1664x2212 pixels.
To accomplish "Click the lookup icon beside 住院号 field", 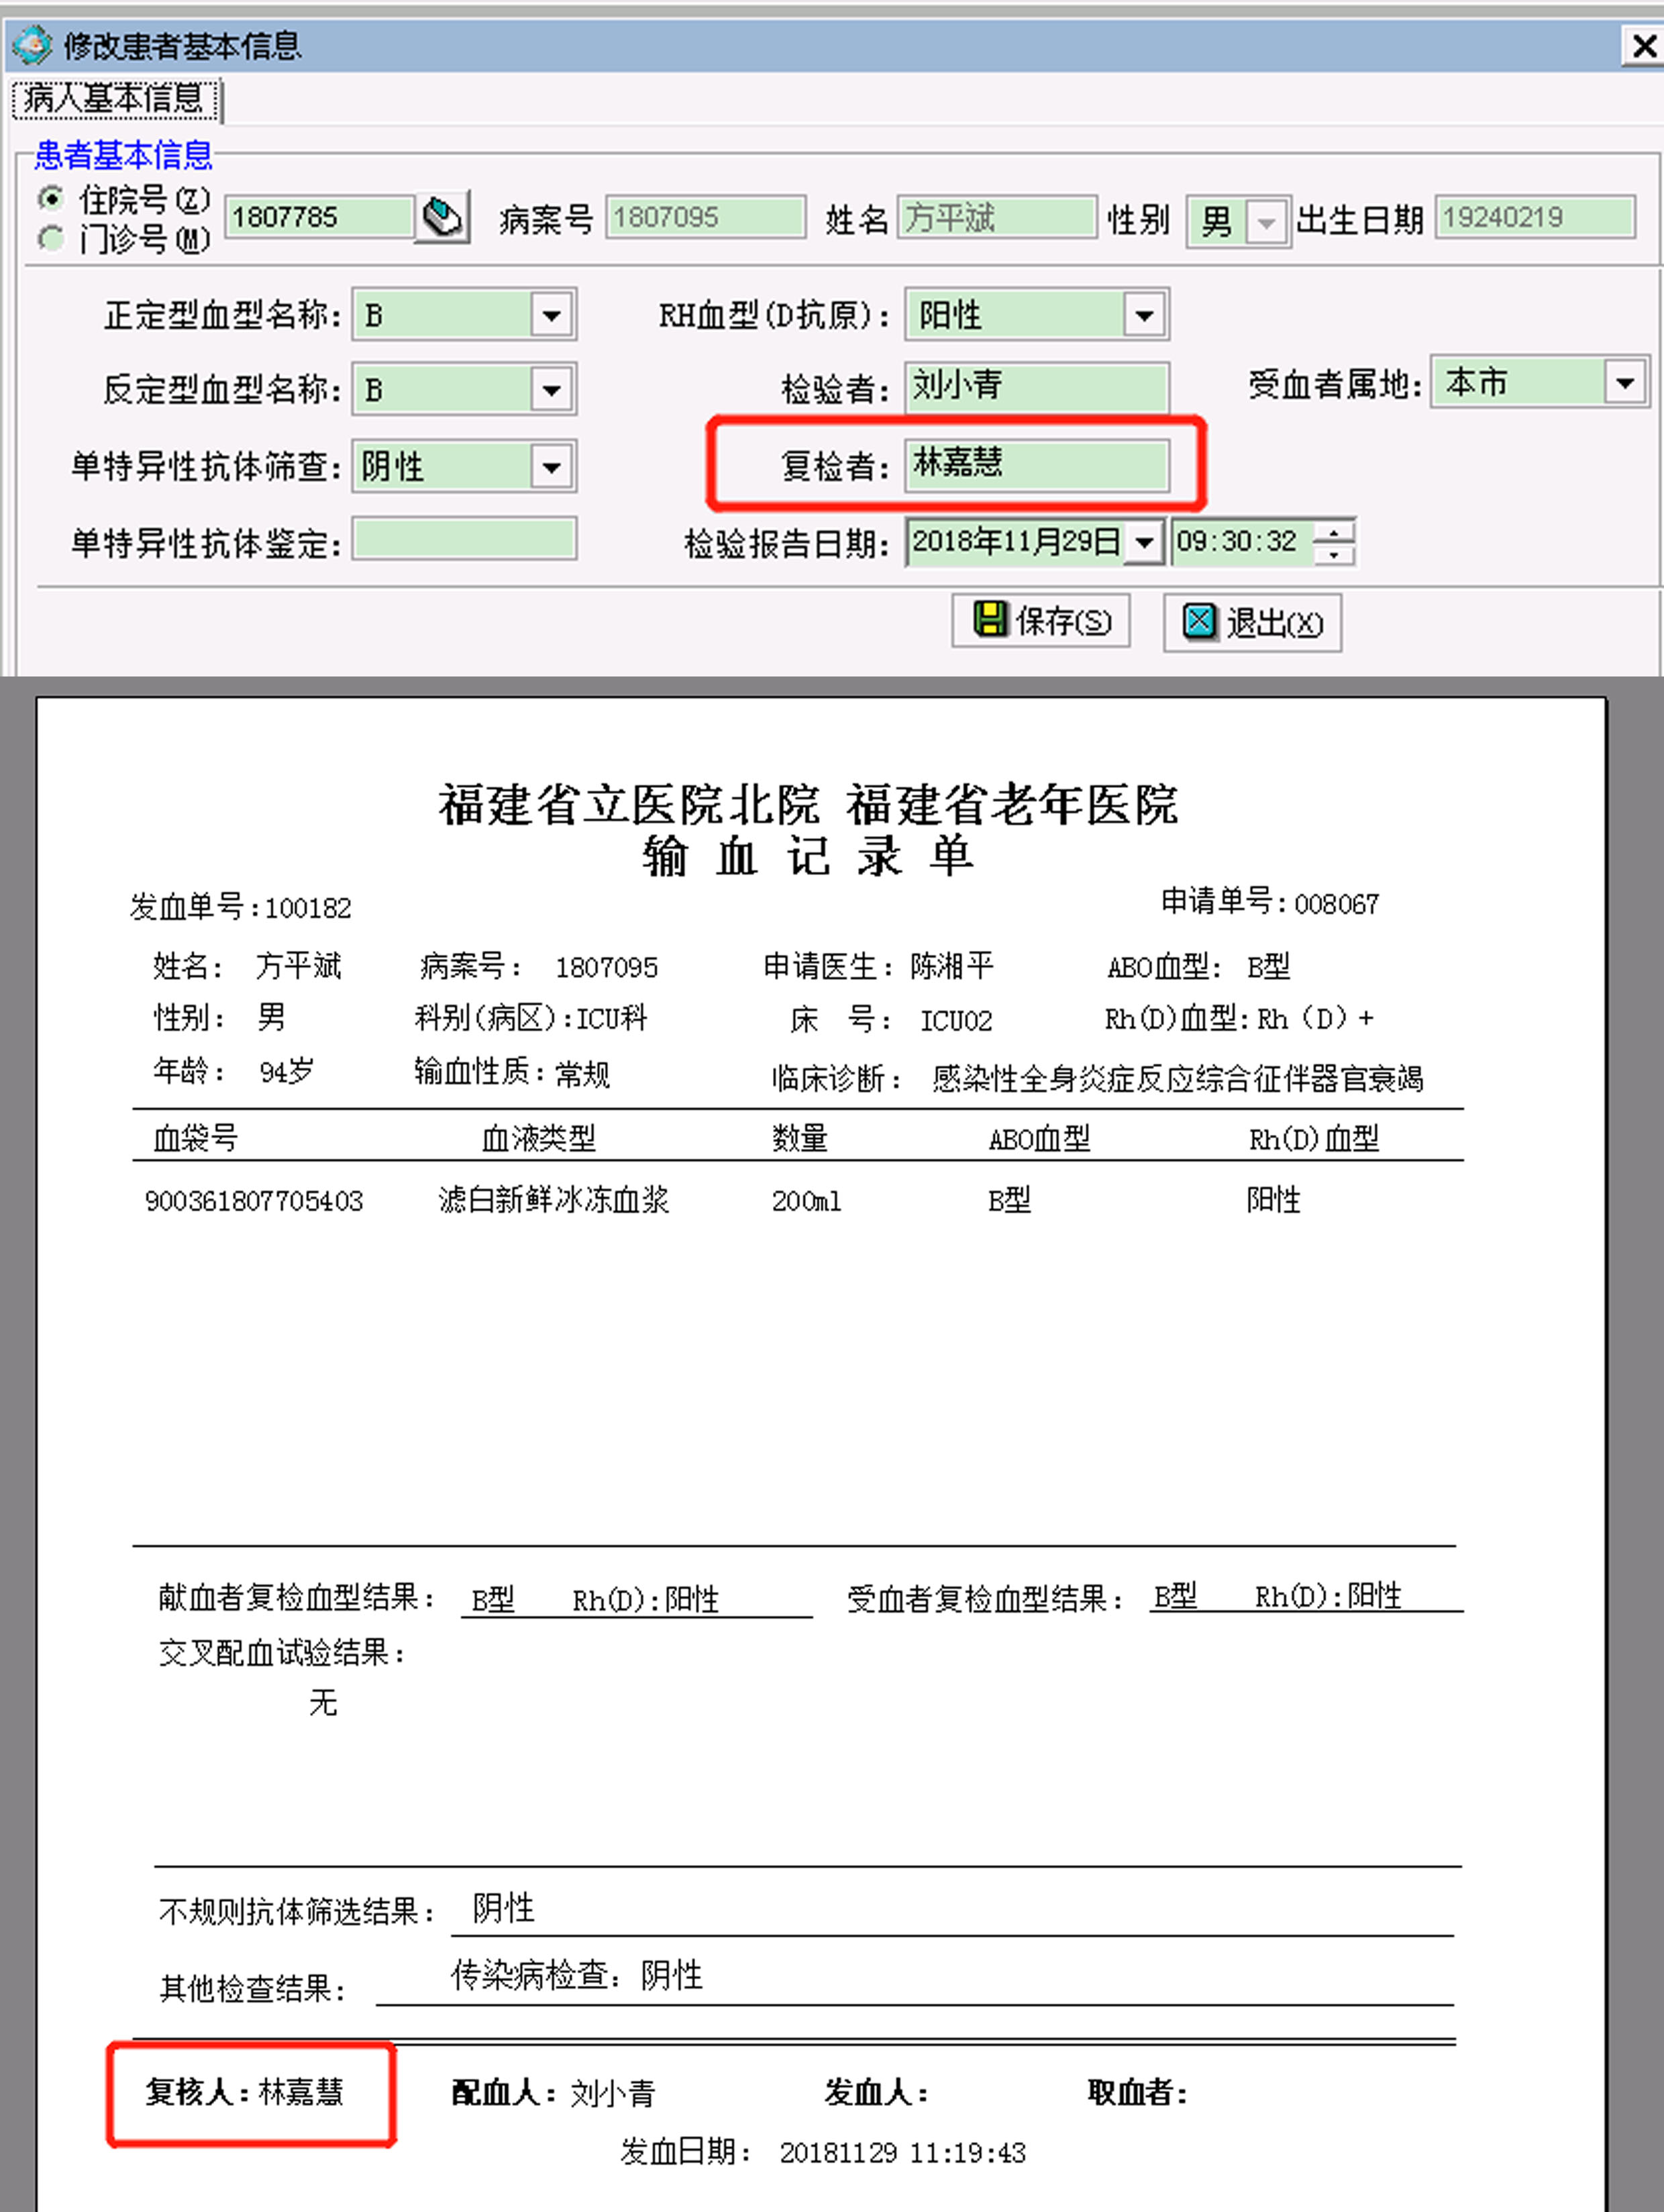I will 442,217.
